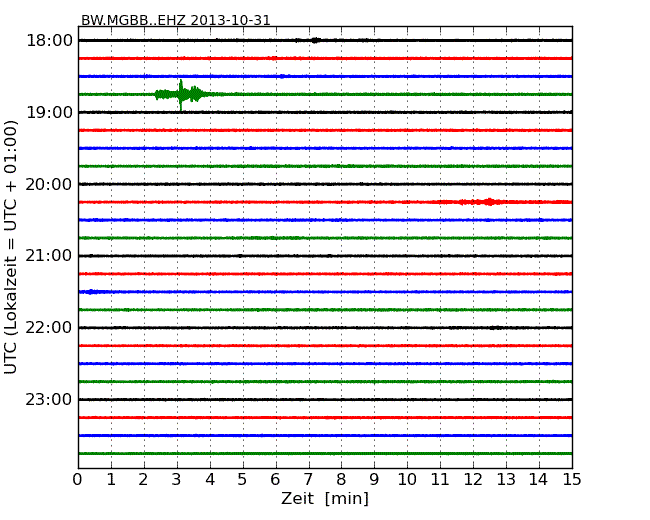Viewport: 650px width, 520px height.
Task: Click the plot title BW.MGBB..EHZ 2013-10-31
Action: [x=175, y=20]
